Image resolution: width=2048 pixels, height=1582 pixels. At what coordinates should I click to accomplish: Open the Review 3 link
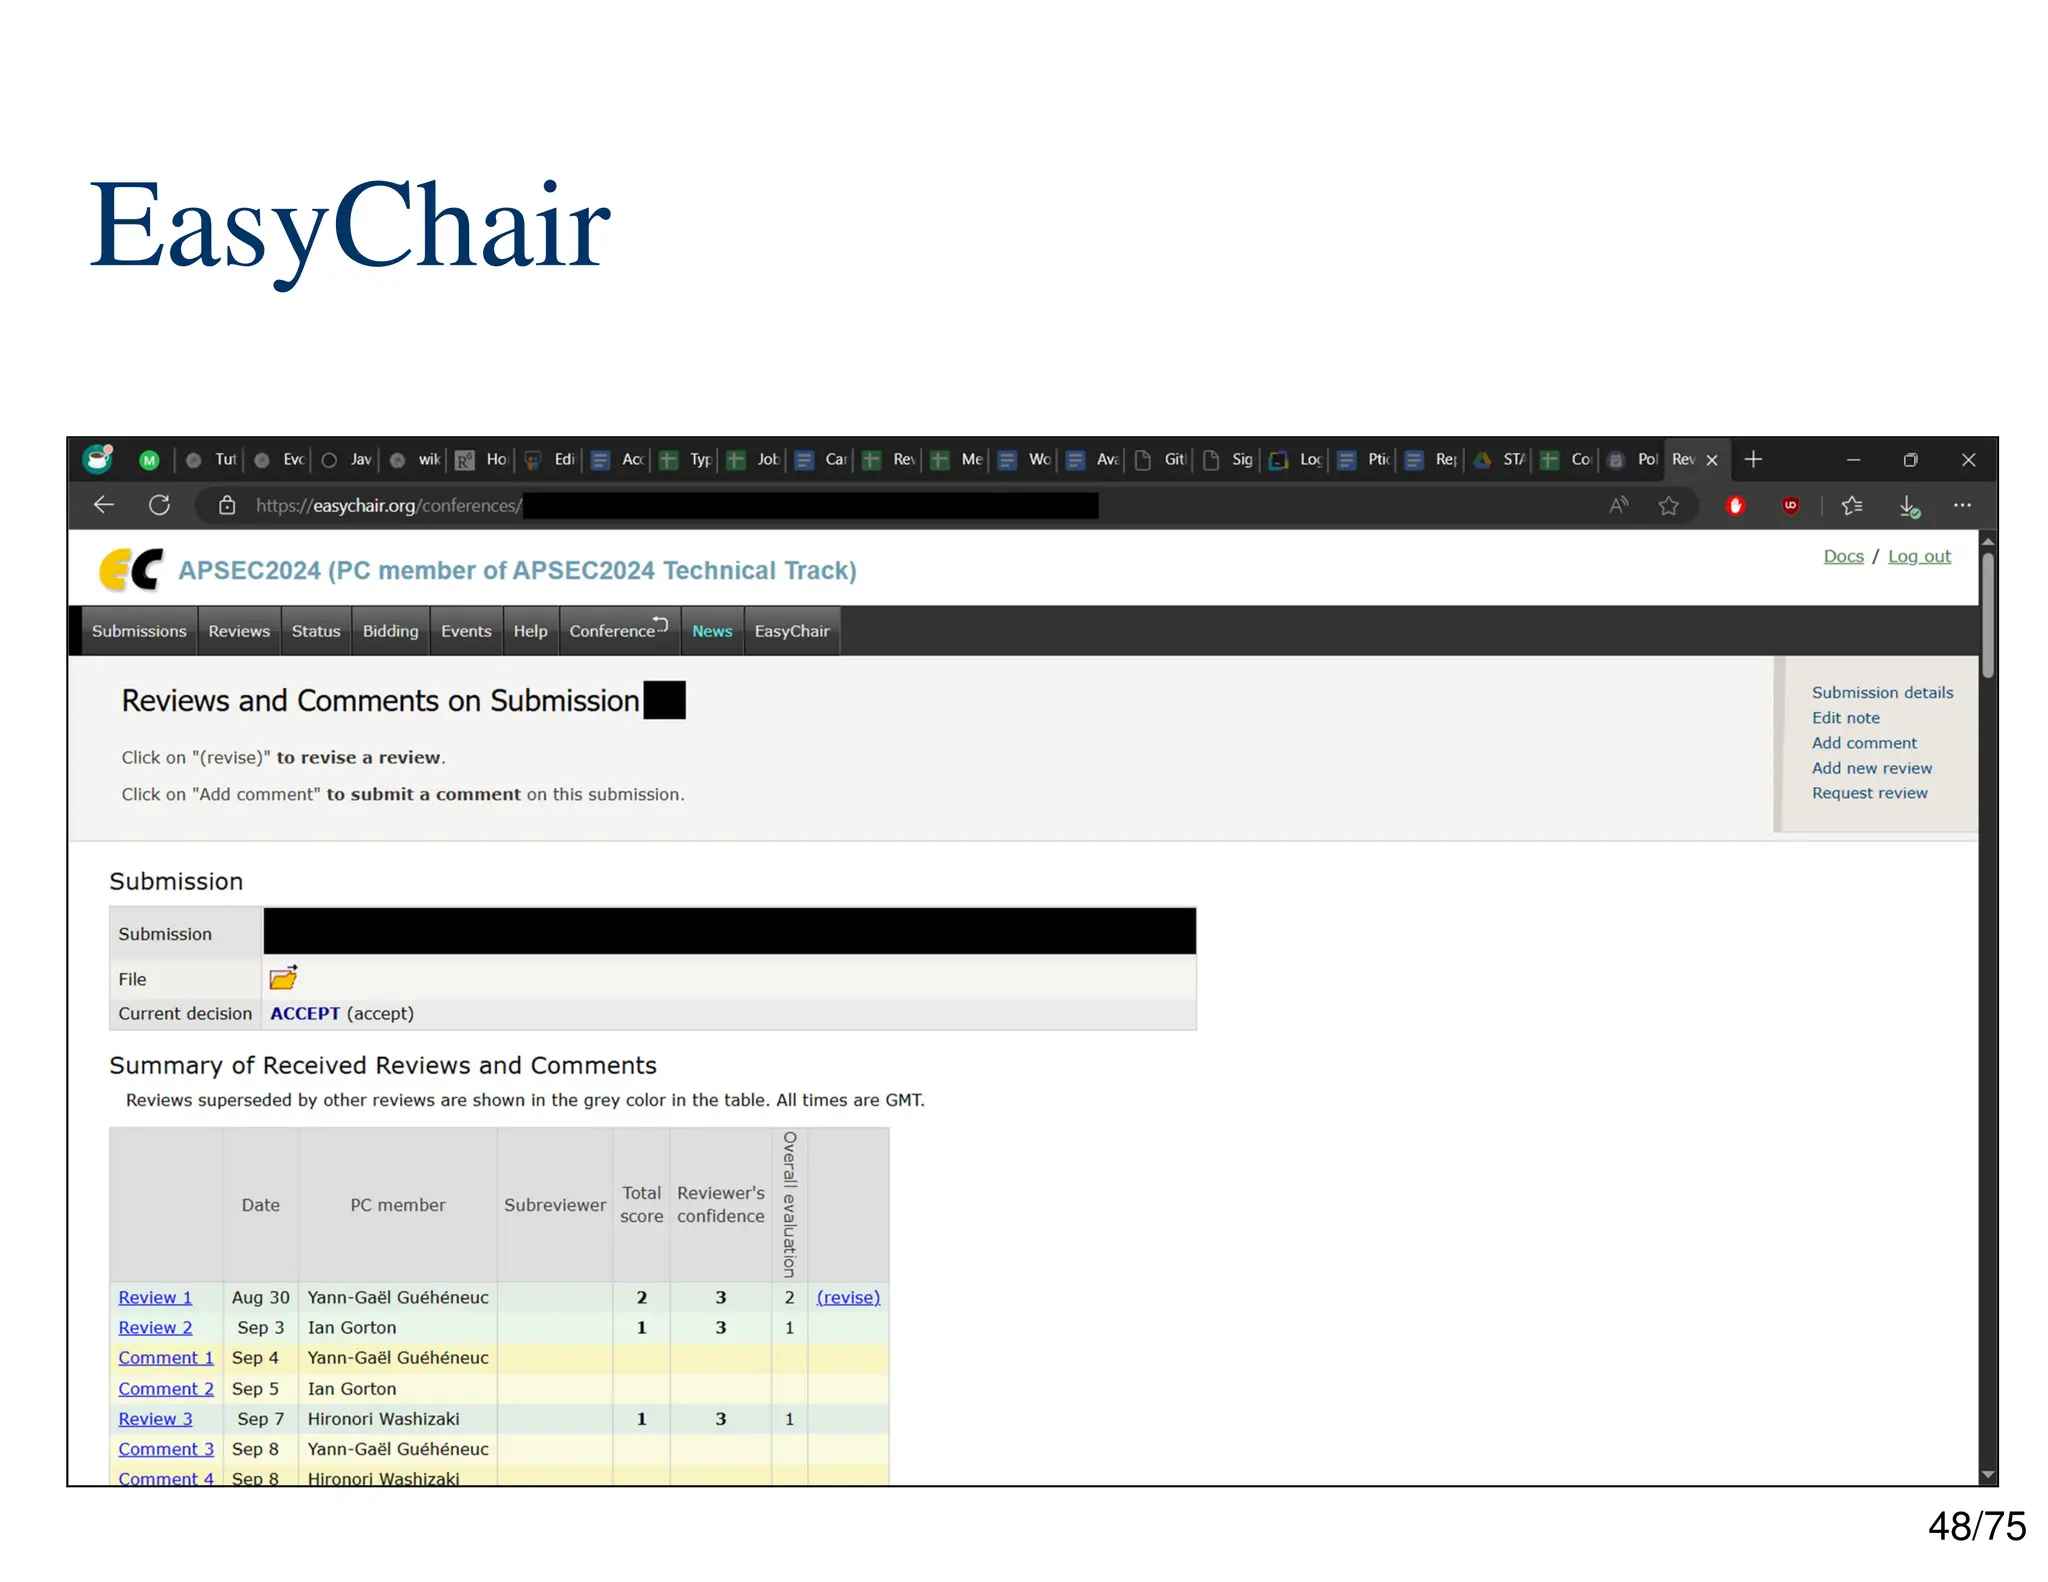pyautogui.click(x=155, y=1418)
